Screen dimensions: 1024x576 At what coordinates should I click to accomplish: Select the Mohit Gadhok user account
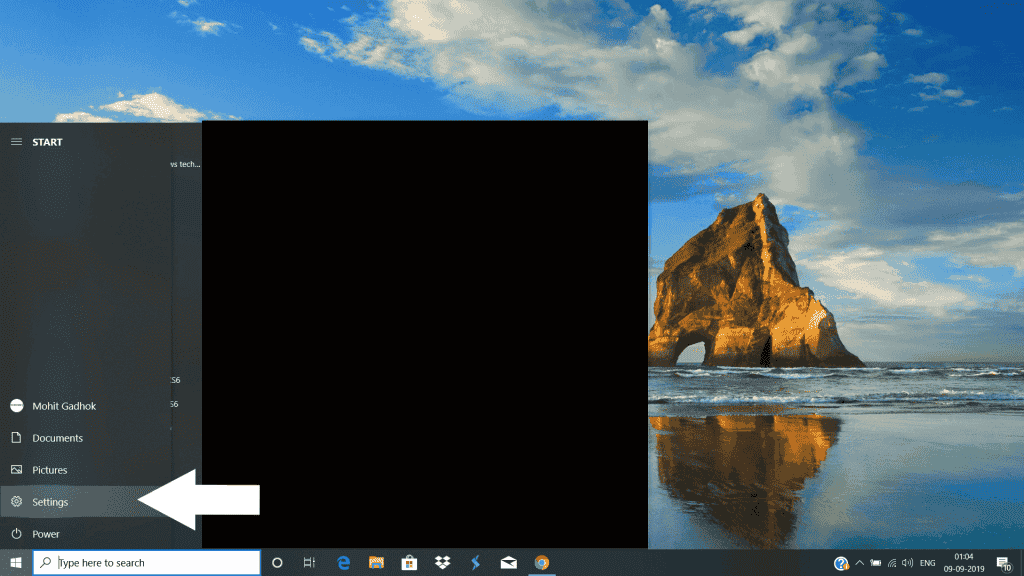64,406
